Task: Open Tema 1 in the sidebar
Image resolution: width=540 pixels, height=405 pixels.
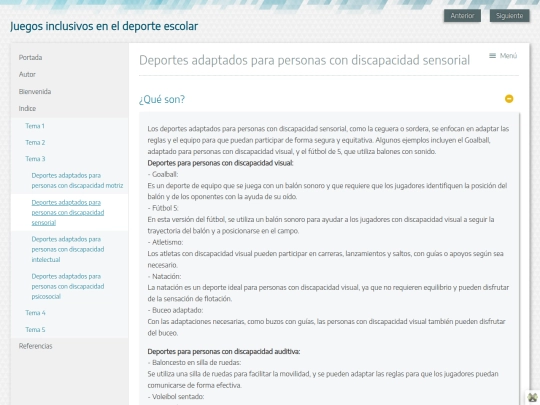Action: [35, 126]
